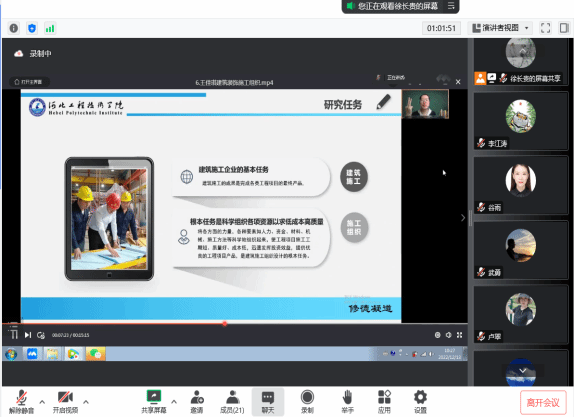Open the 成员(21) participants list

point(232,402)
